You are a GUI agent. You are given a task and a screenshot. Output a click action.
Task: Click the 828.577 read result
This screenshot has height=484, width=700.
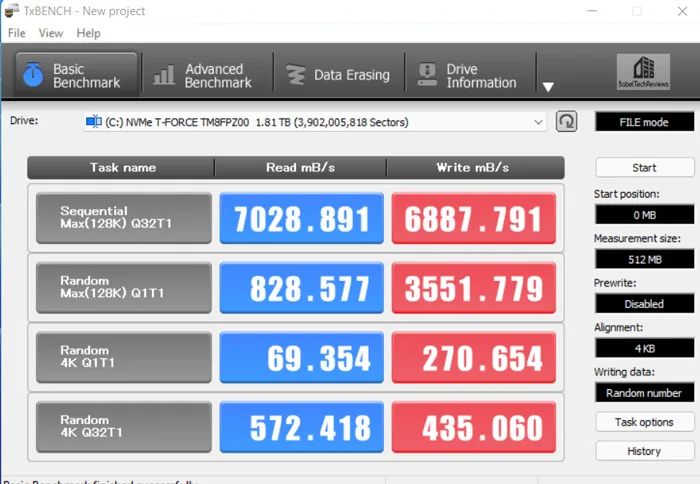(x=301, y=288)
